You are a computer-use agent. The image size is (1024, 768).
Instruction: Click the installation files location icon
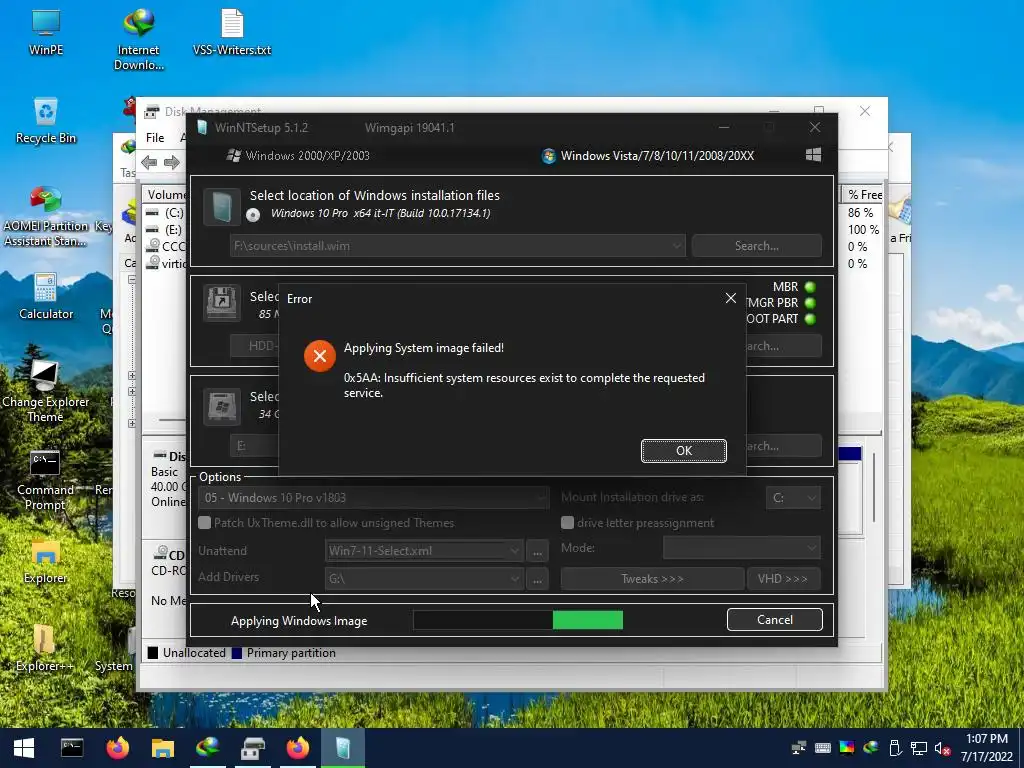[222, 206]
